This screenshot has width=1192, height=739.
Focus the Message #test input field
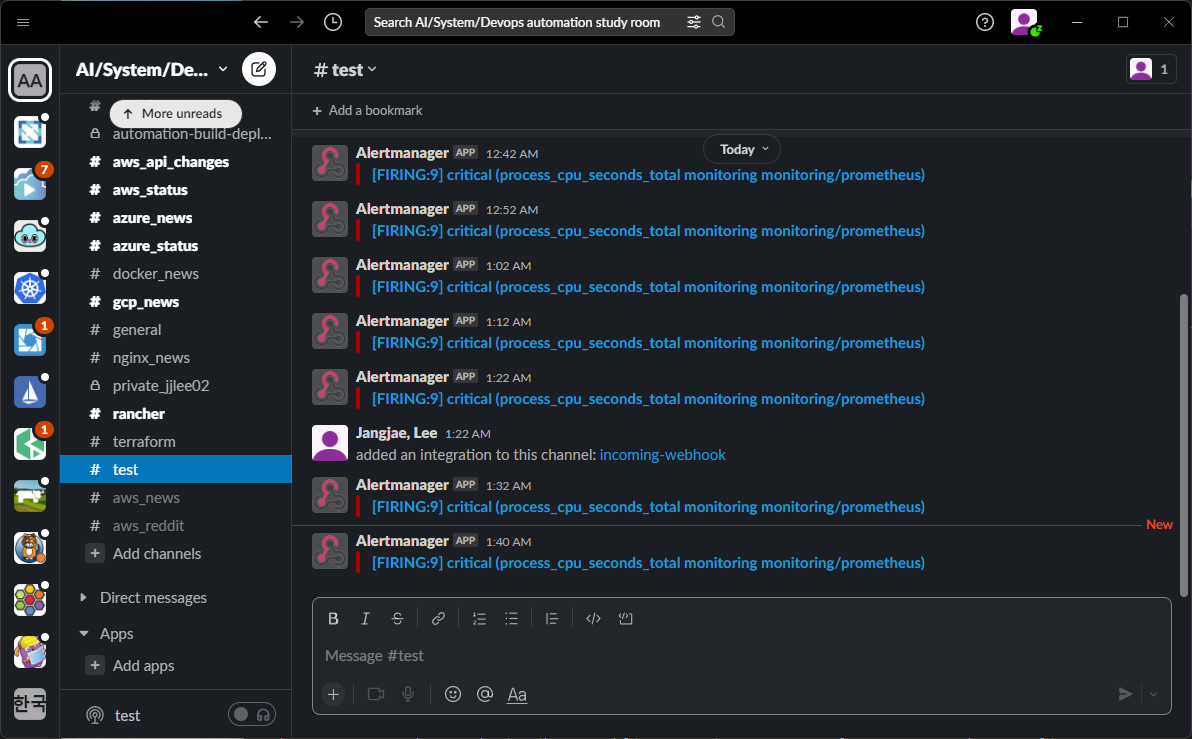741,655
